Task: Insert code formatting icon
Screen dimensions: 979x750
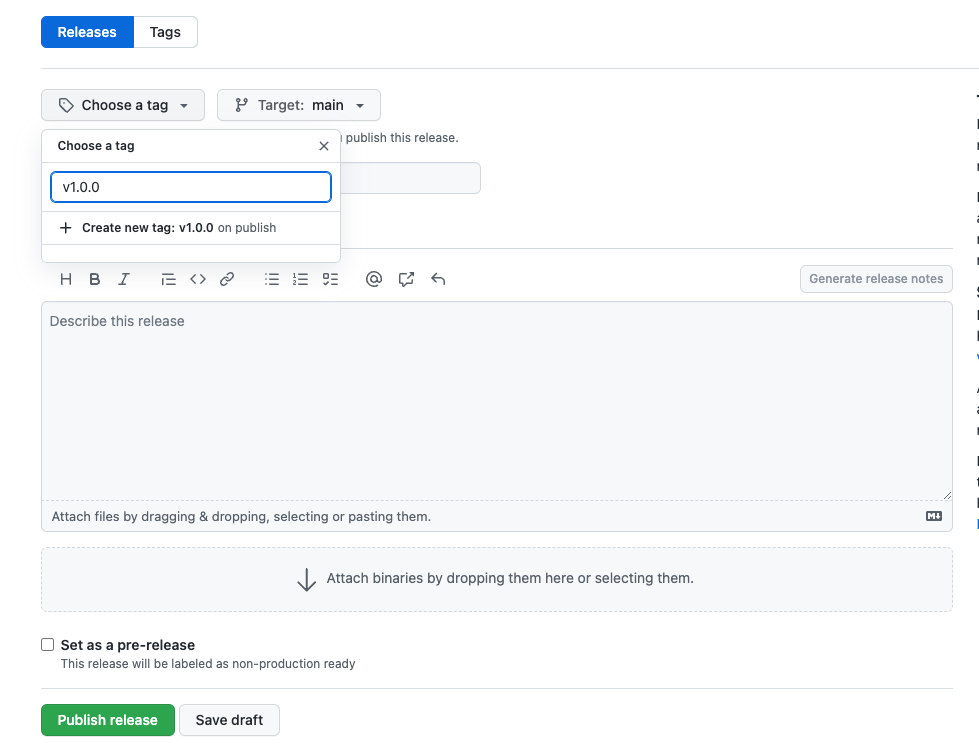Action: 198,279
